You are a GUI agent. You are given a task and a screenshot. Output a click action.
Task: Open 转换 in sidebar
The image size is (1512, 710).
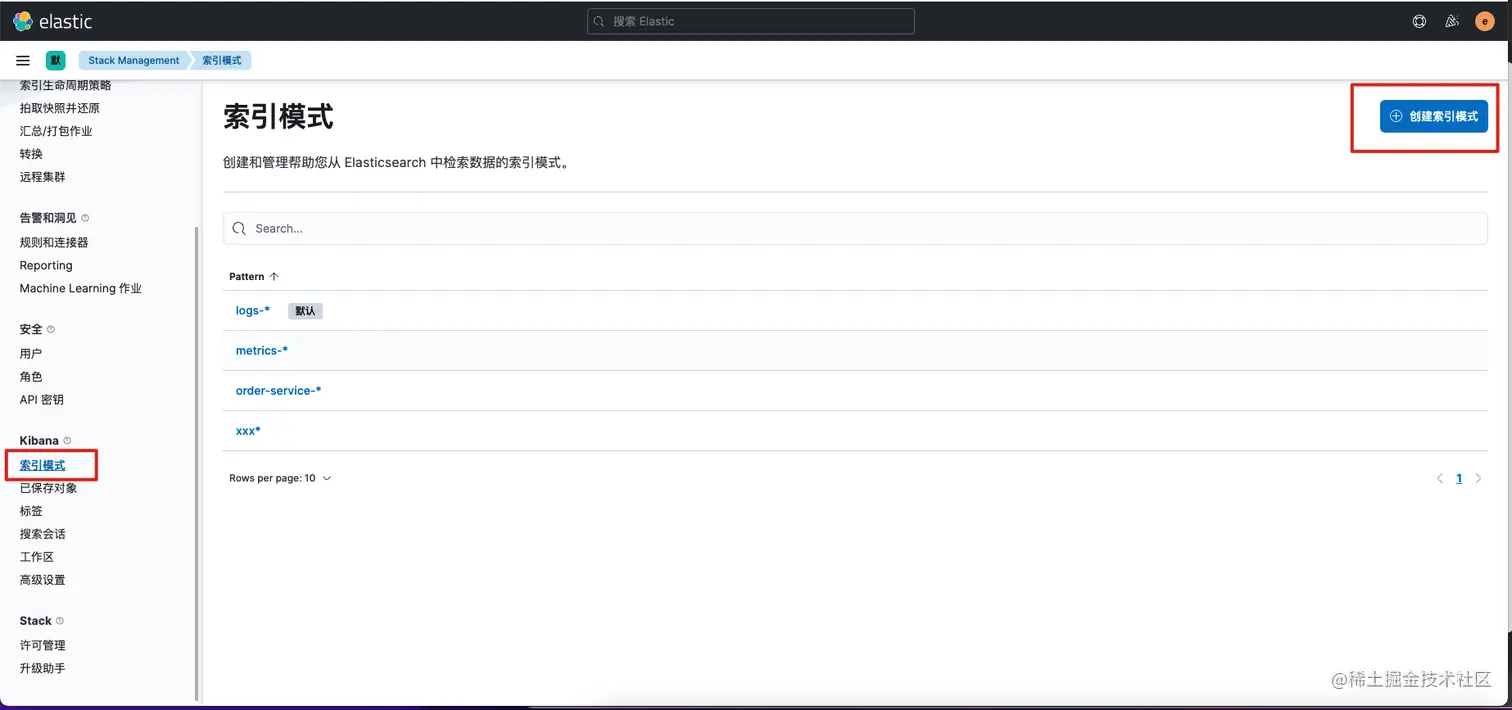pyautogui.click(x=31, y=154)
